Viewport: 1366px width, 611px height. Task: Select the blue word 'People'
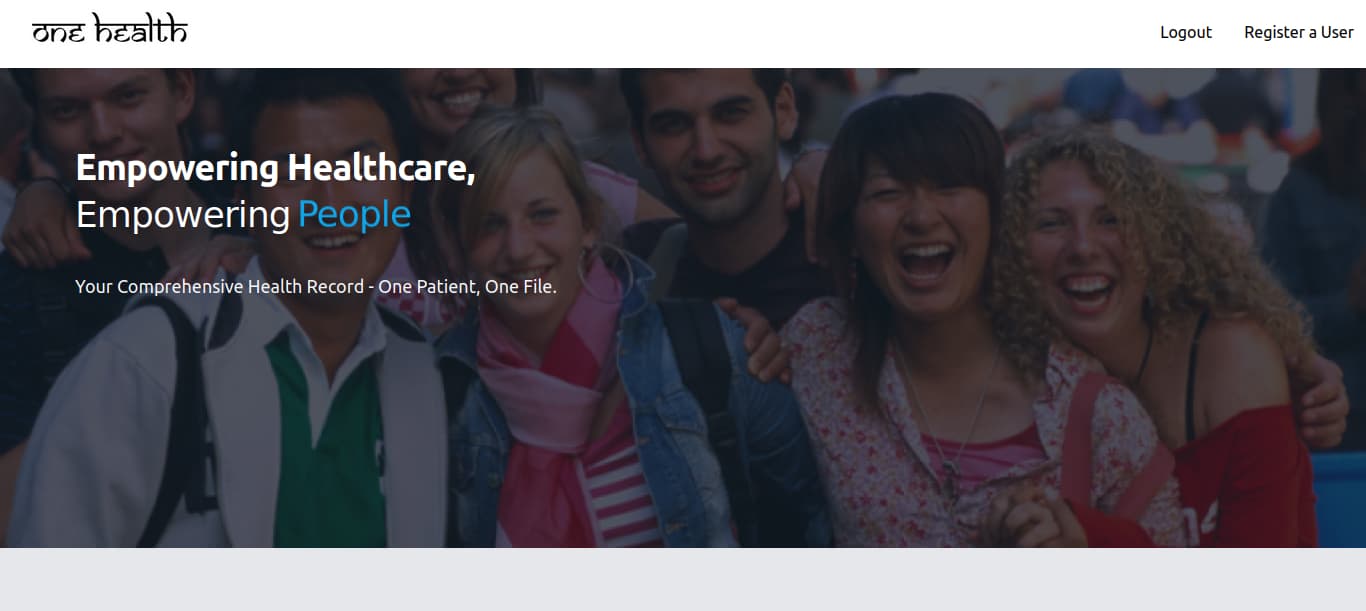(354, 214)
